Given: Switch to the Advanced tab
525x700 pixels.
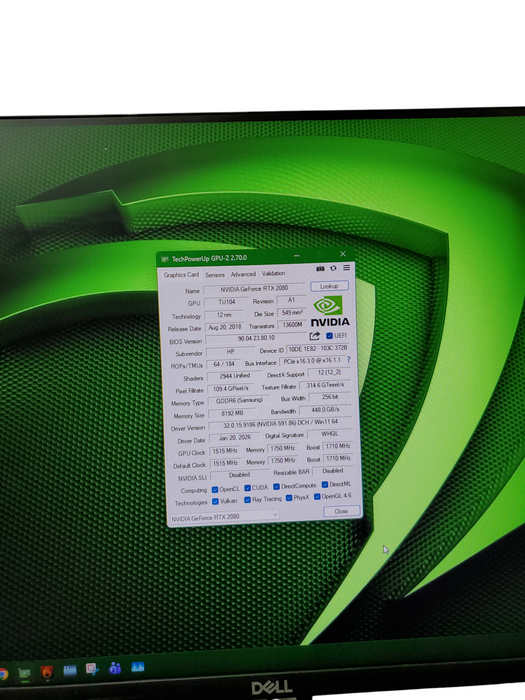Looking at the screenshot, I should click(x=243, y=274).
